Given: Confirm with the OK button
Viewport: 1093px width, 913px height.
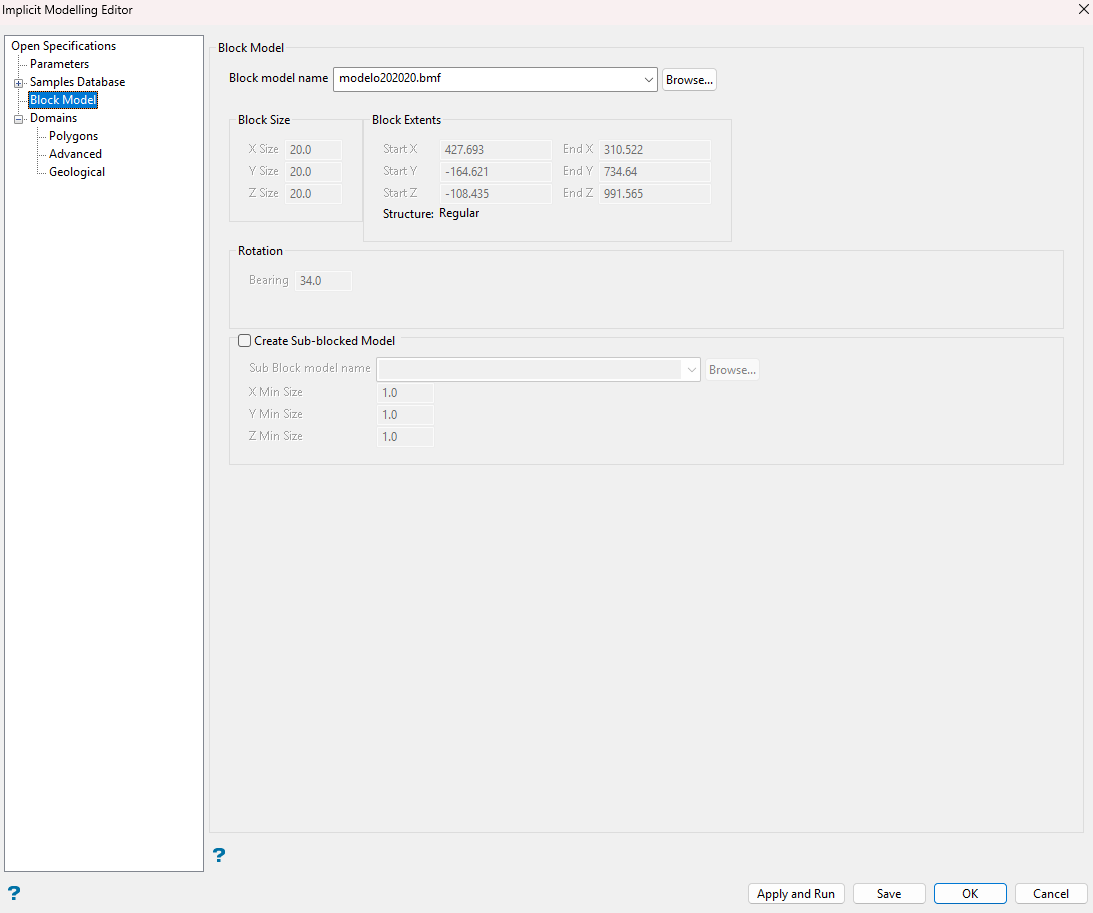Looking at the screenshot, I should [970, 893].
